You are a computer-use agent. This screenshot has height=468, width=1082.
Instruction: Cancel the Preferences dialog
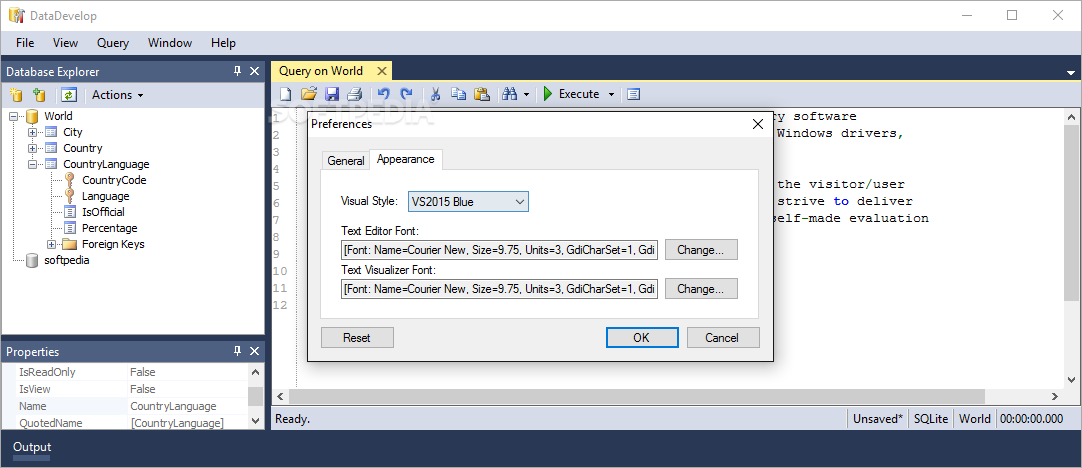coord(722,338)
